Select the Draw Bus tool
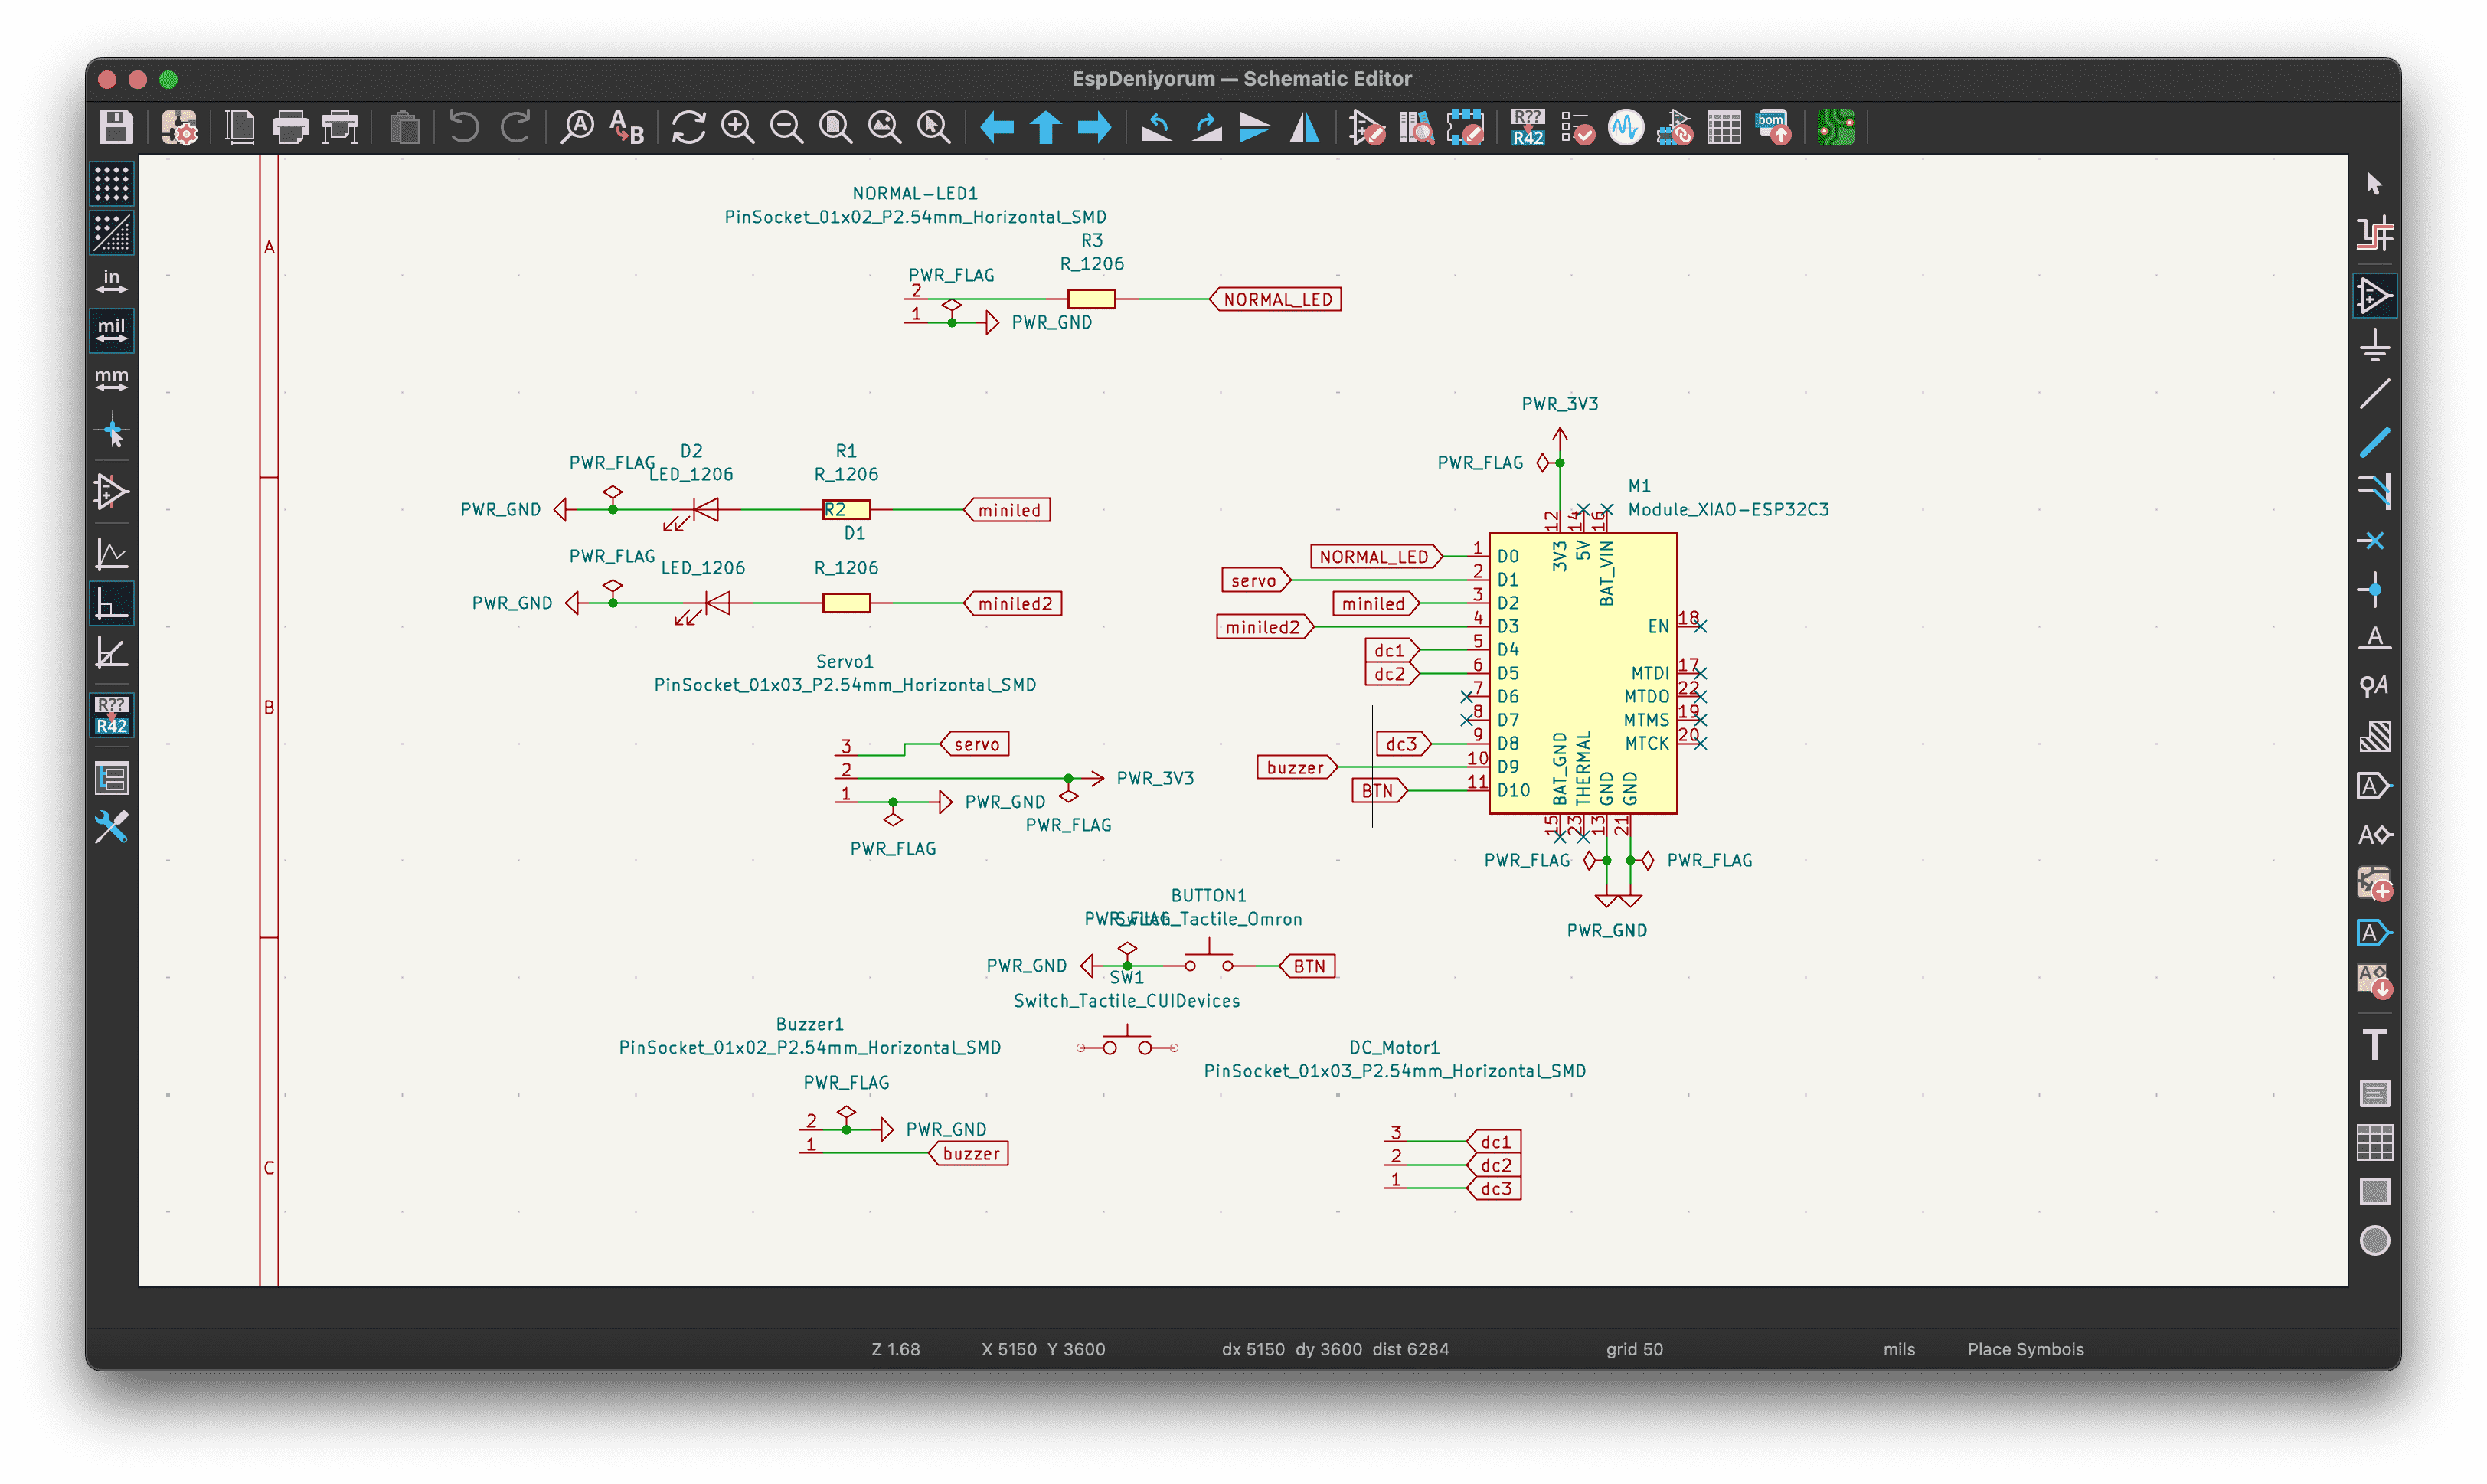2487x1484 pixels. click(2374, 442)
